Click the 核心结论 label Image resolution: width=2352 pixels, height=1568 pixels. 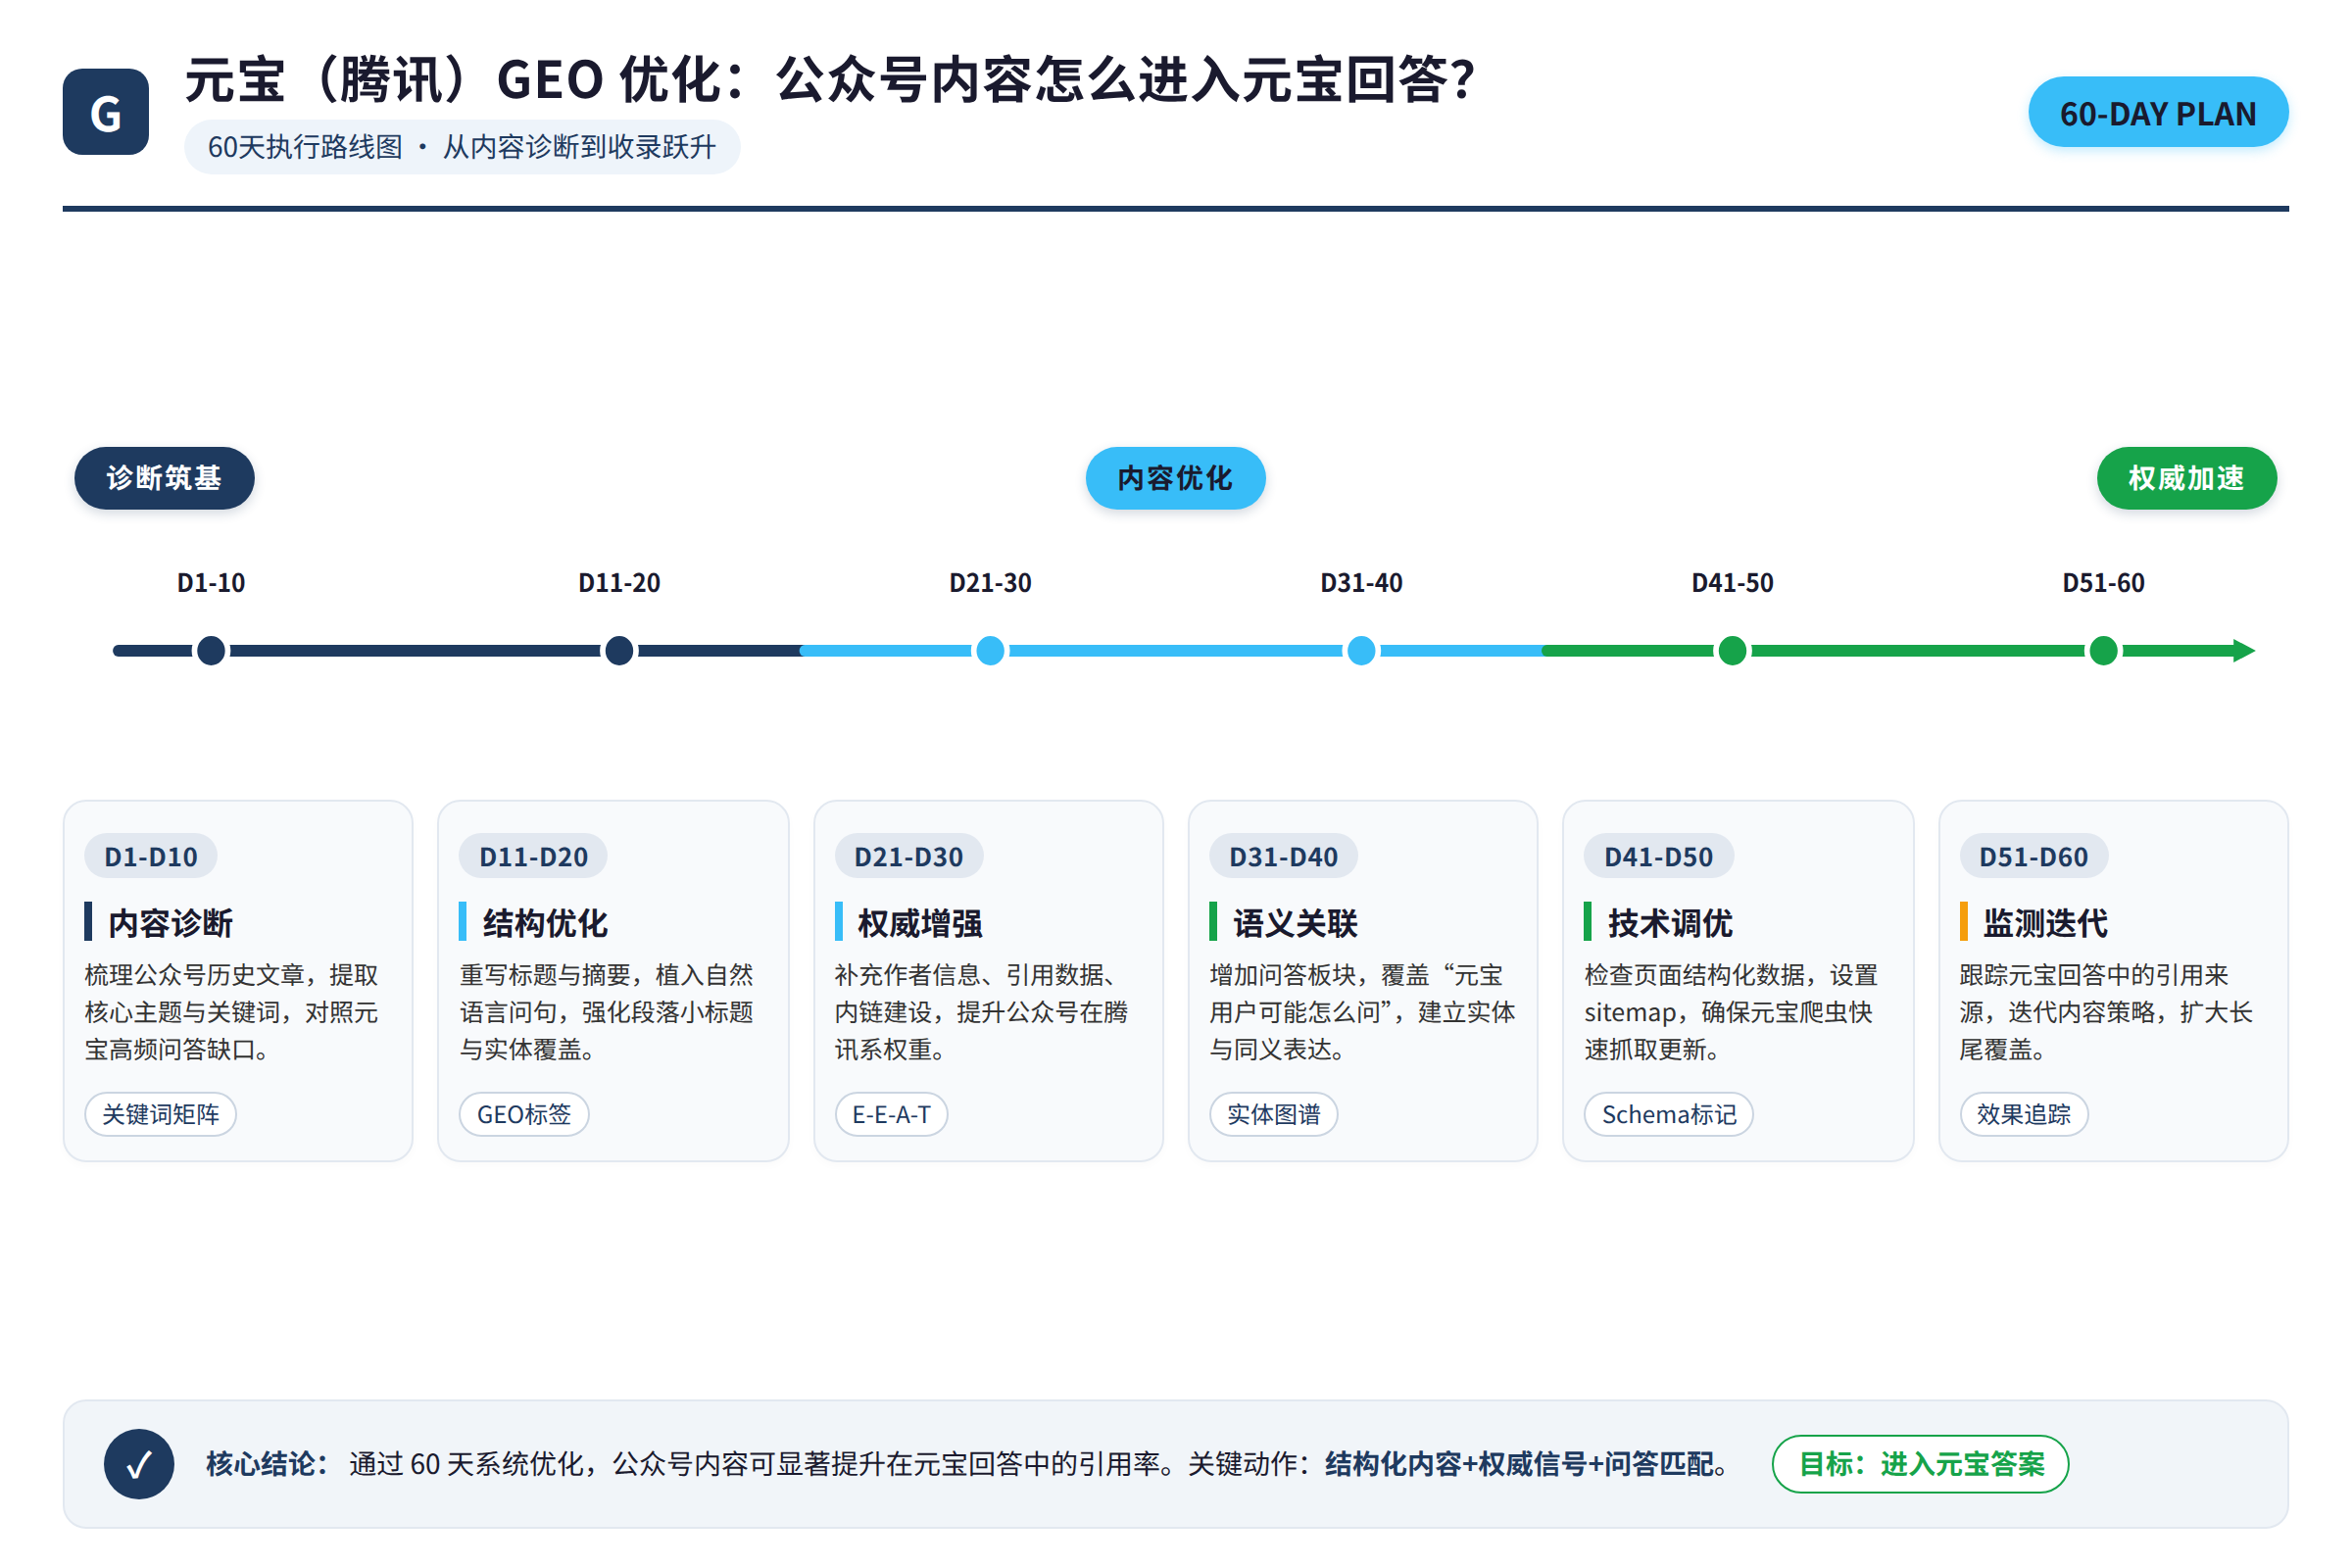[x=268, y=1464]
